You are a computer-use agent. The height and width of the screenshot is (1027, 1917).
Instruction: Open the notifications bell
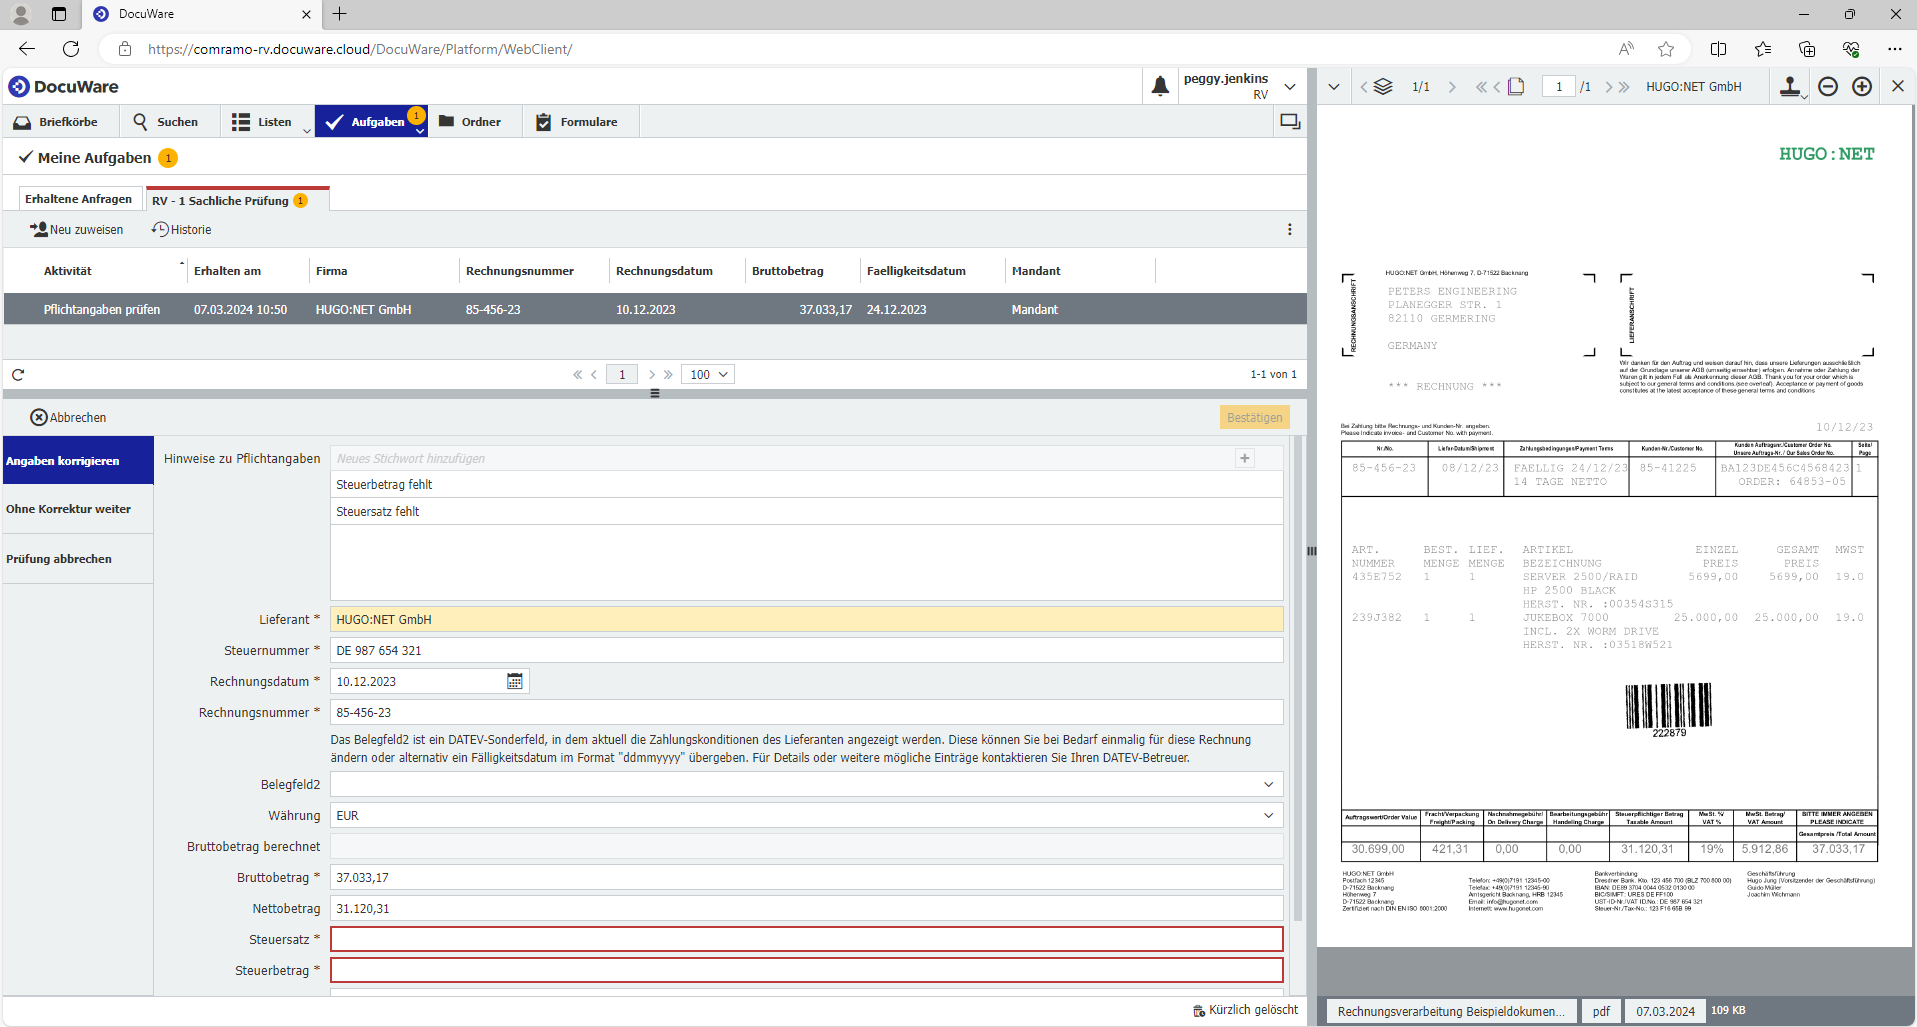tap(1160, 87)
